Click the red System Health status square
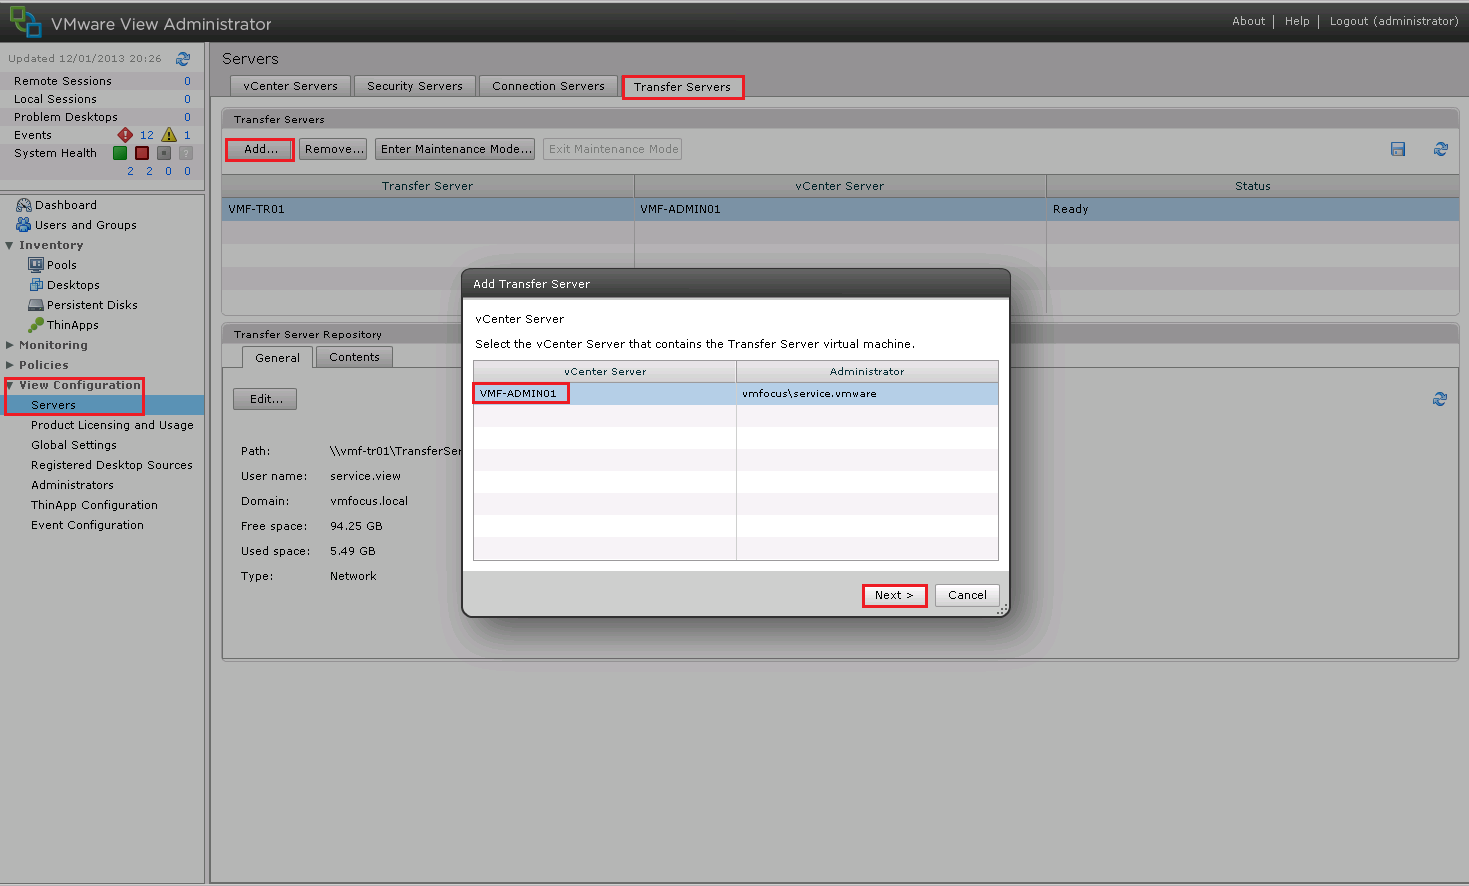 coord(142,153)
